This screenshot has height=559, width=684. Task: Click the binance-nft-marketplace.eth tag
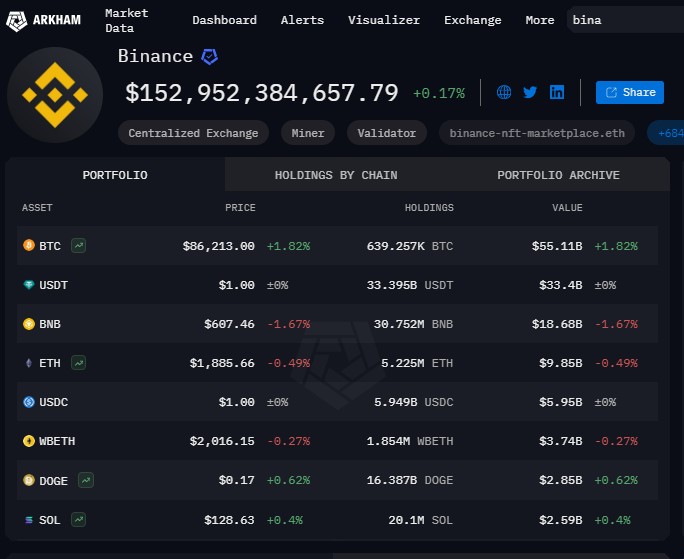[537, 133]
